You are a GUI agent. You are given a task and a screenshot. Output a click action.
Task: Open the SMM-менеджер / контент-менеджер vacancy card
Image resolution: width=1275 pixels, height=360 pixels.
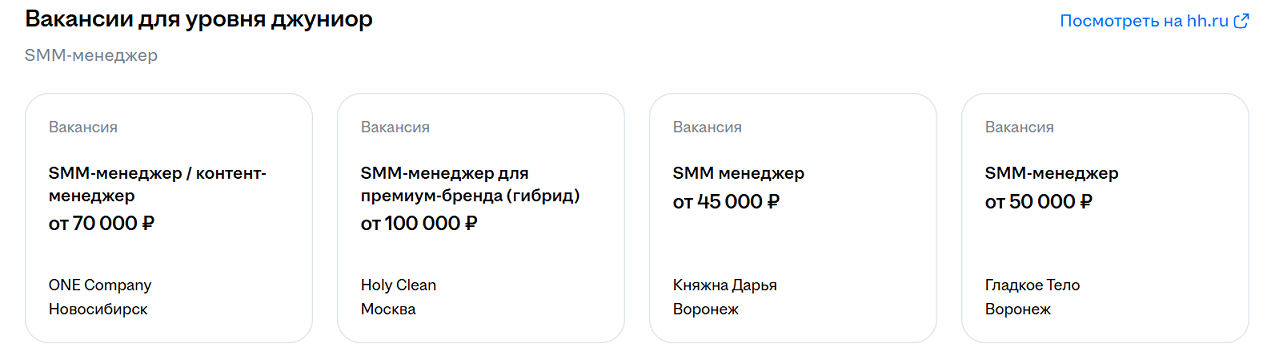169,218
